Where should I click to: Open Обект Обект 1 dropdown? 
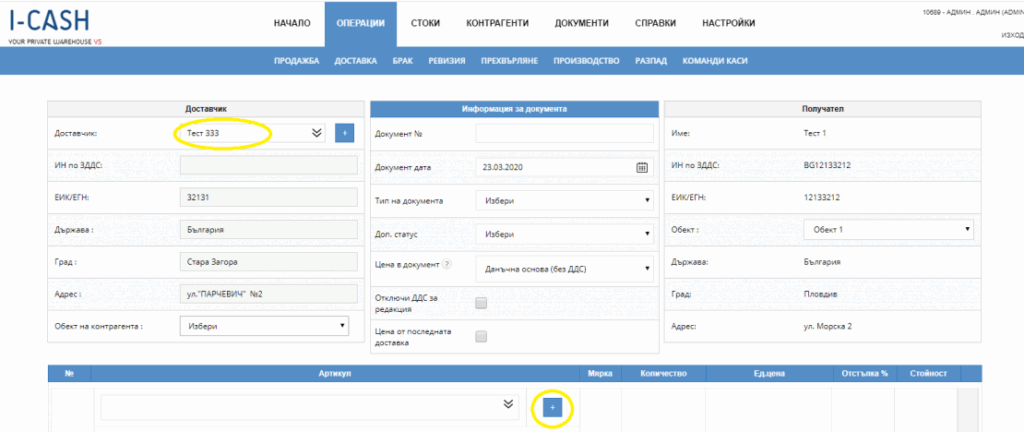(888, 230)
